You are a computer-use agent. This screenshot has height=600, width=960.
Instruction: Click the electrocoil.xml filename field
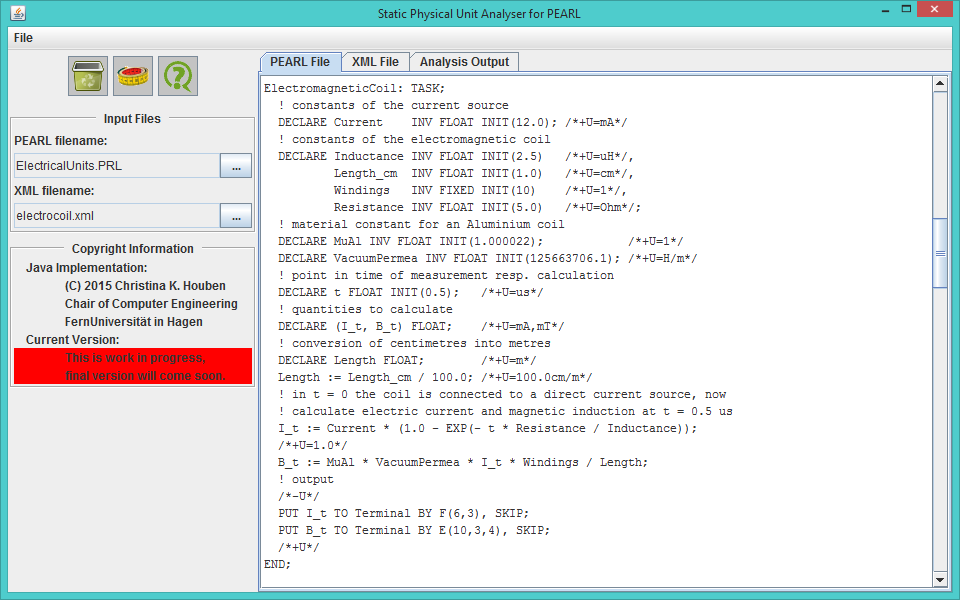(113, 215)
